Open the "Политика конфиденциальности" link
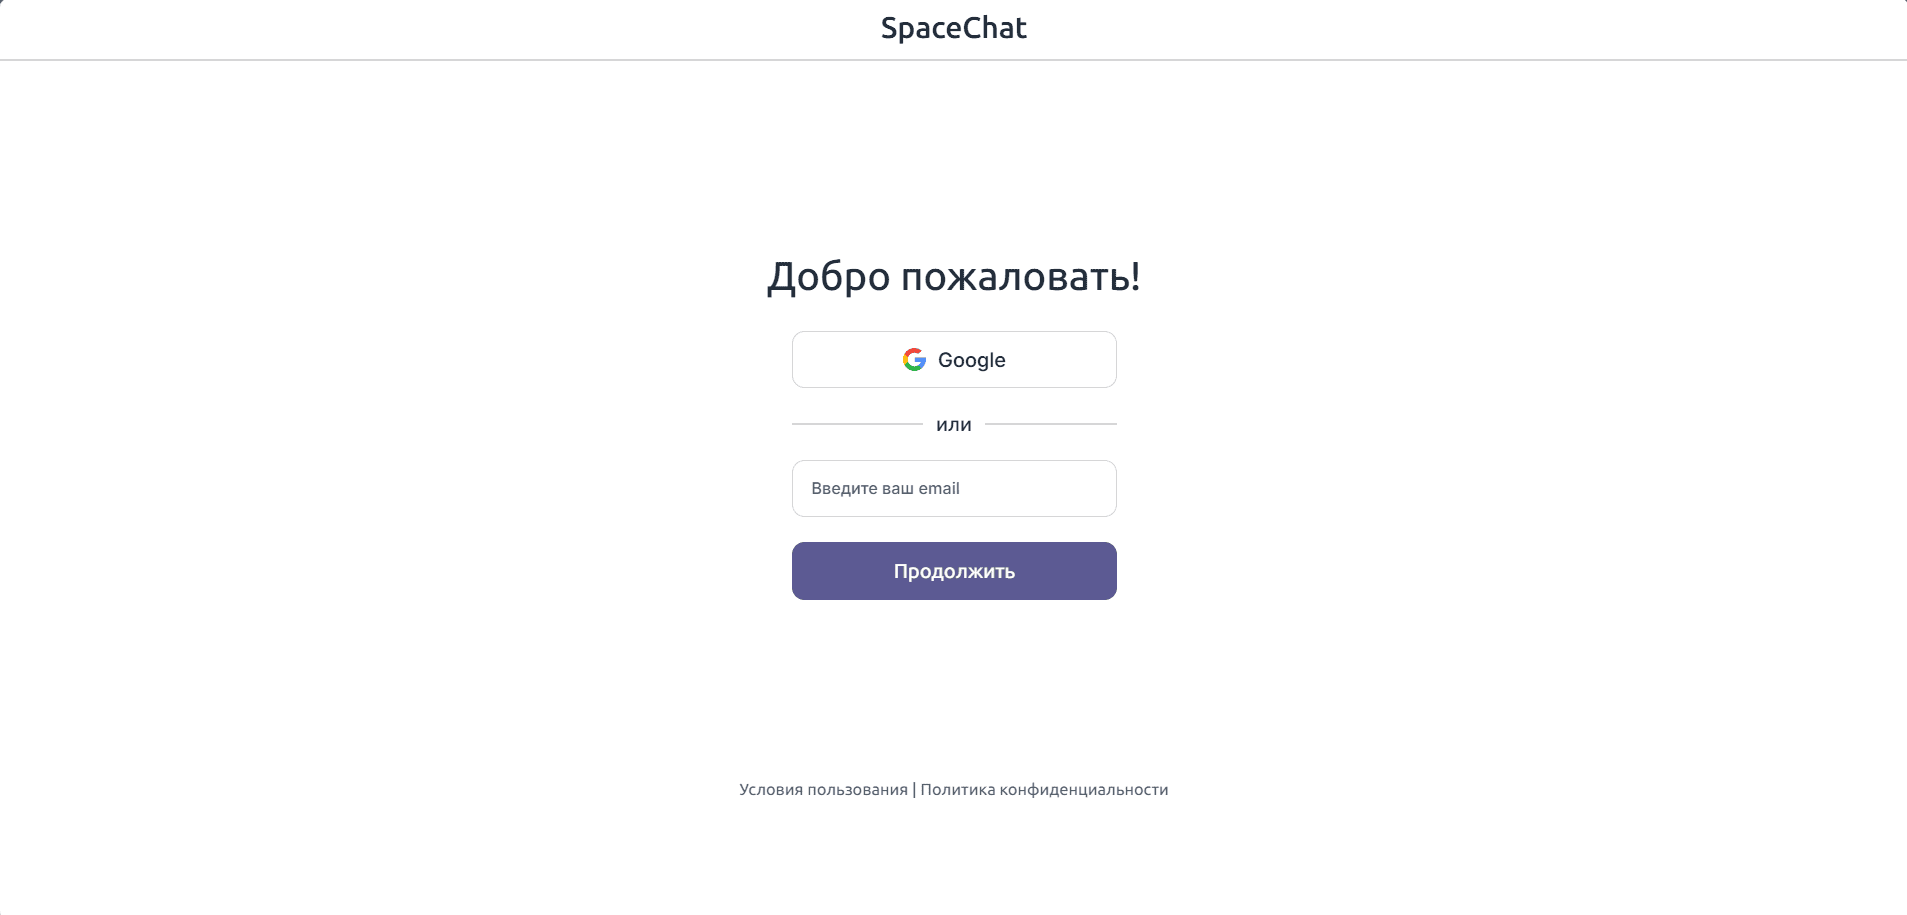Screen dimensions: 1907x915 [x=1044, y=790]
